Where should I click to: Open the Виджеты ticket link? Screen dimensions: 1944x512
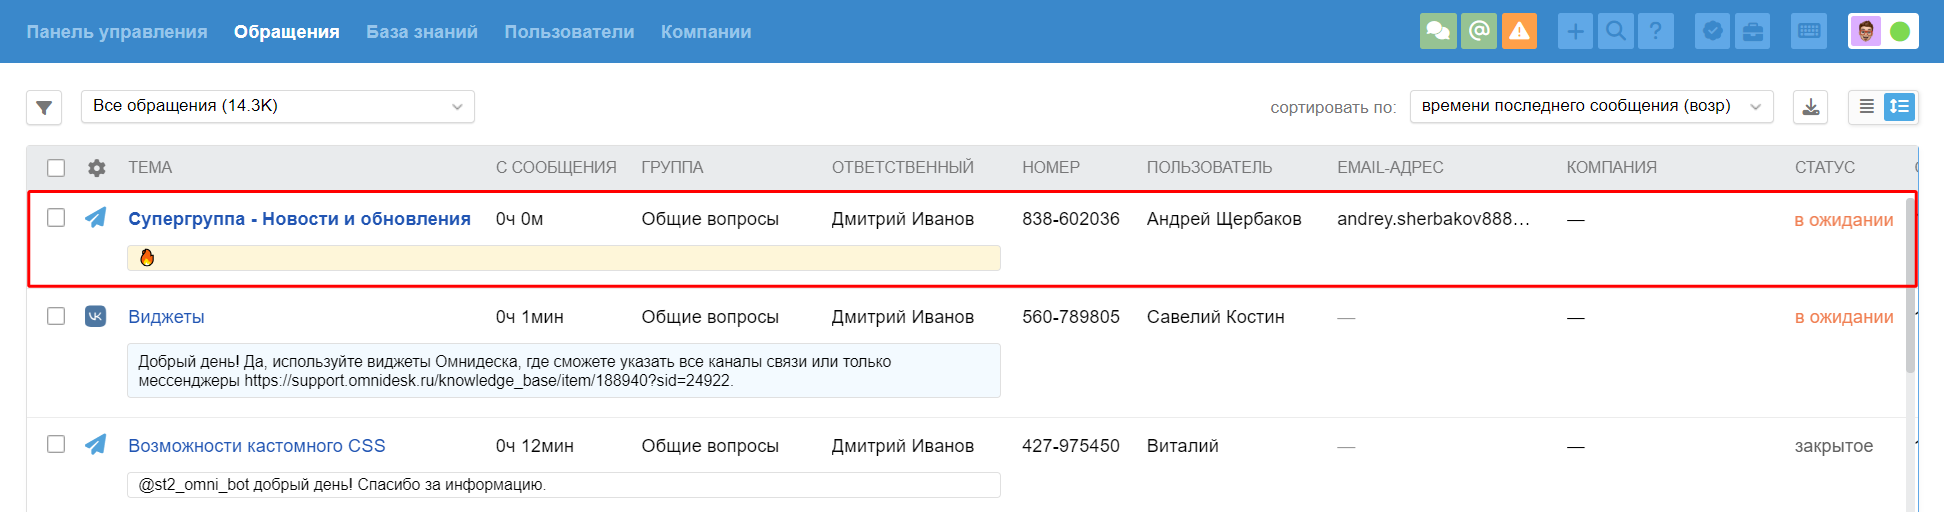(x=166, y=317)
